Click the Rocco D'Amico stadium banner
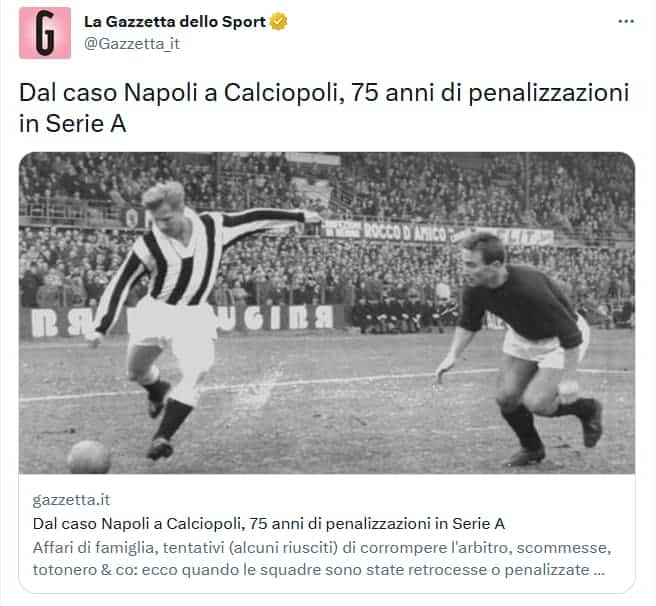 406,231
